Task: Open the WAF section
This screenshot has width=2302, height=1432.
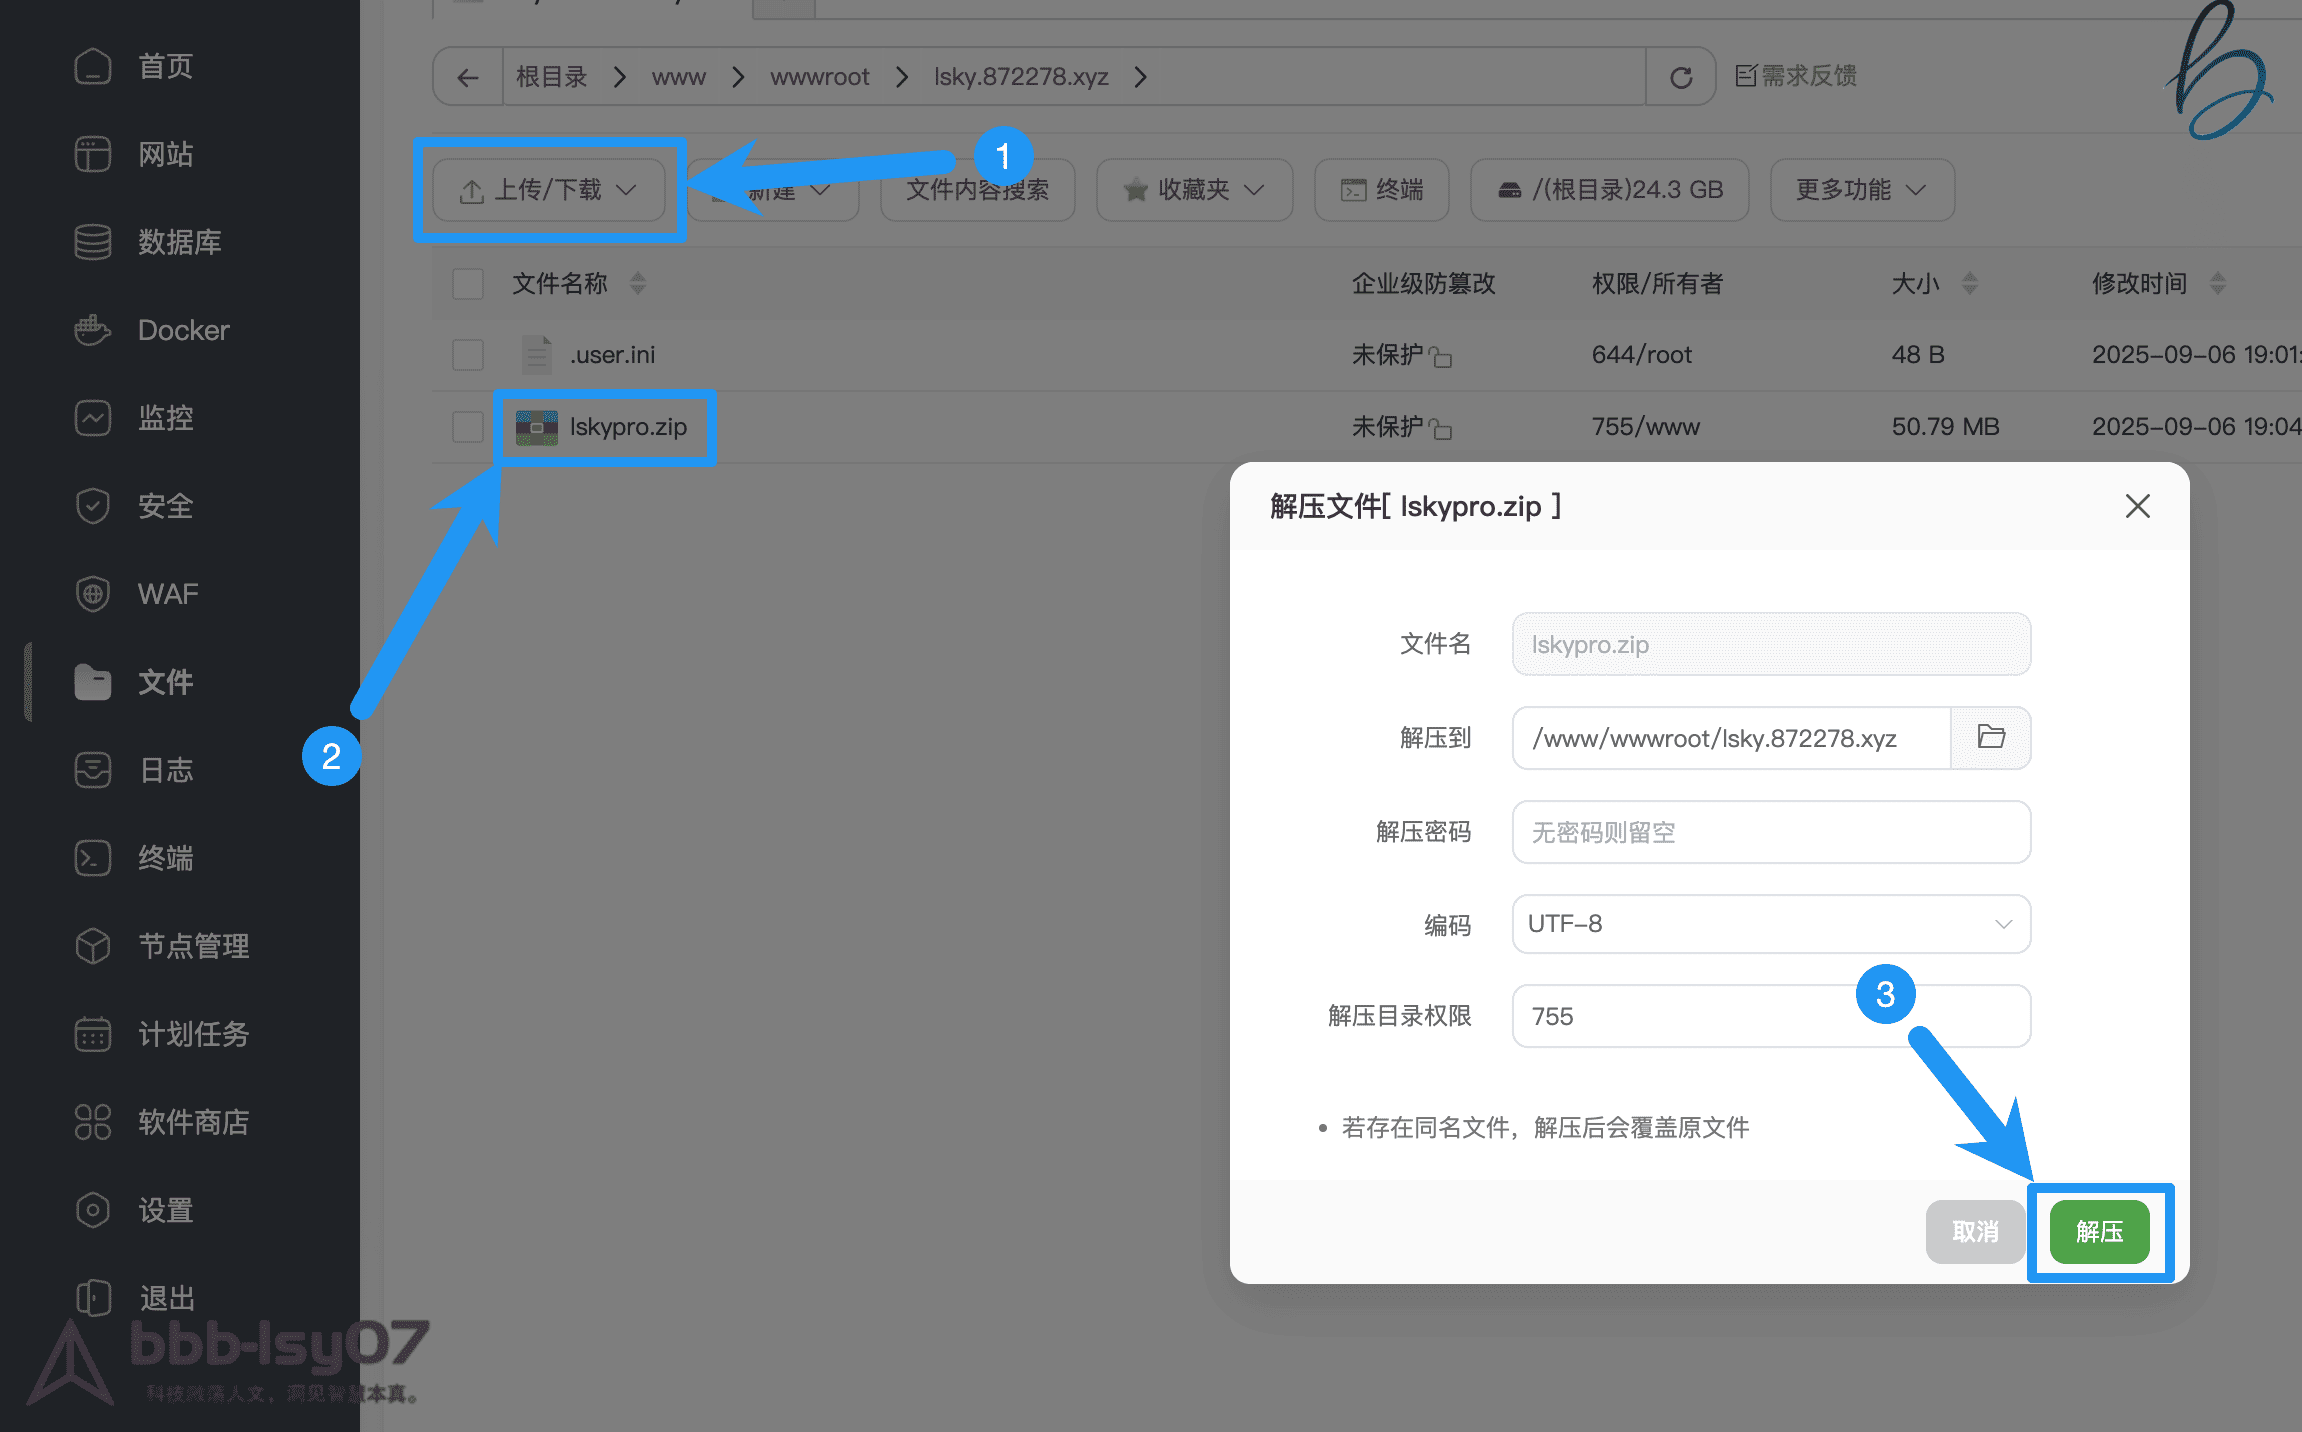Action: click(x=167, y=593)
